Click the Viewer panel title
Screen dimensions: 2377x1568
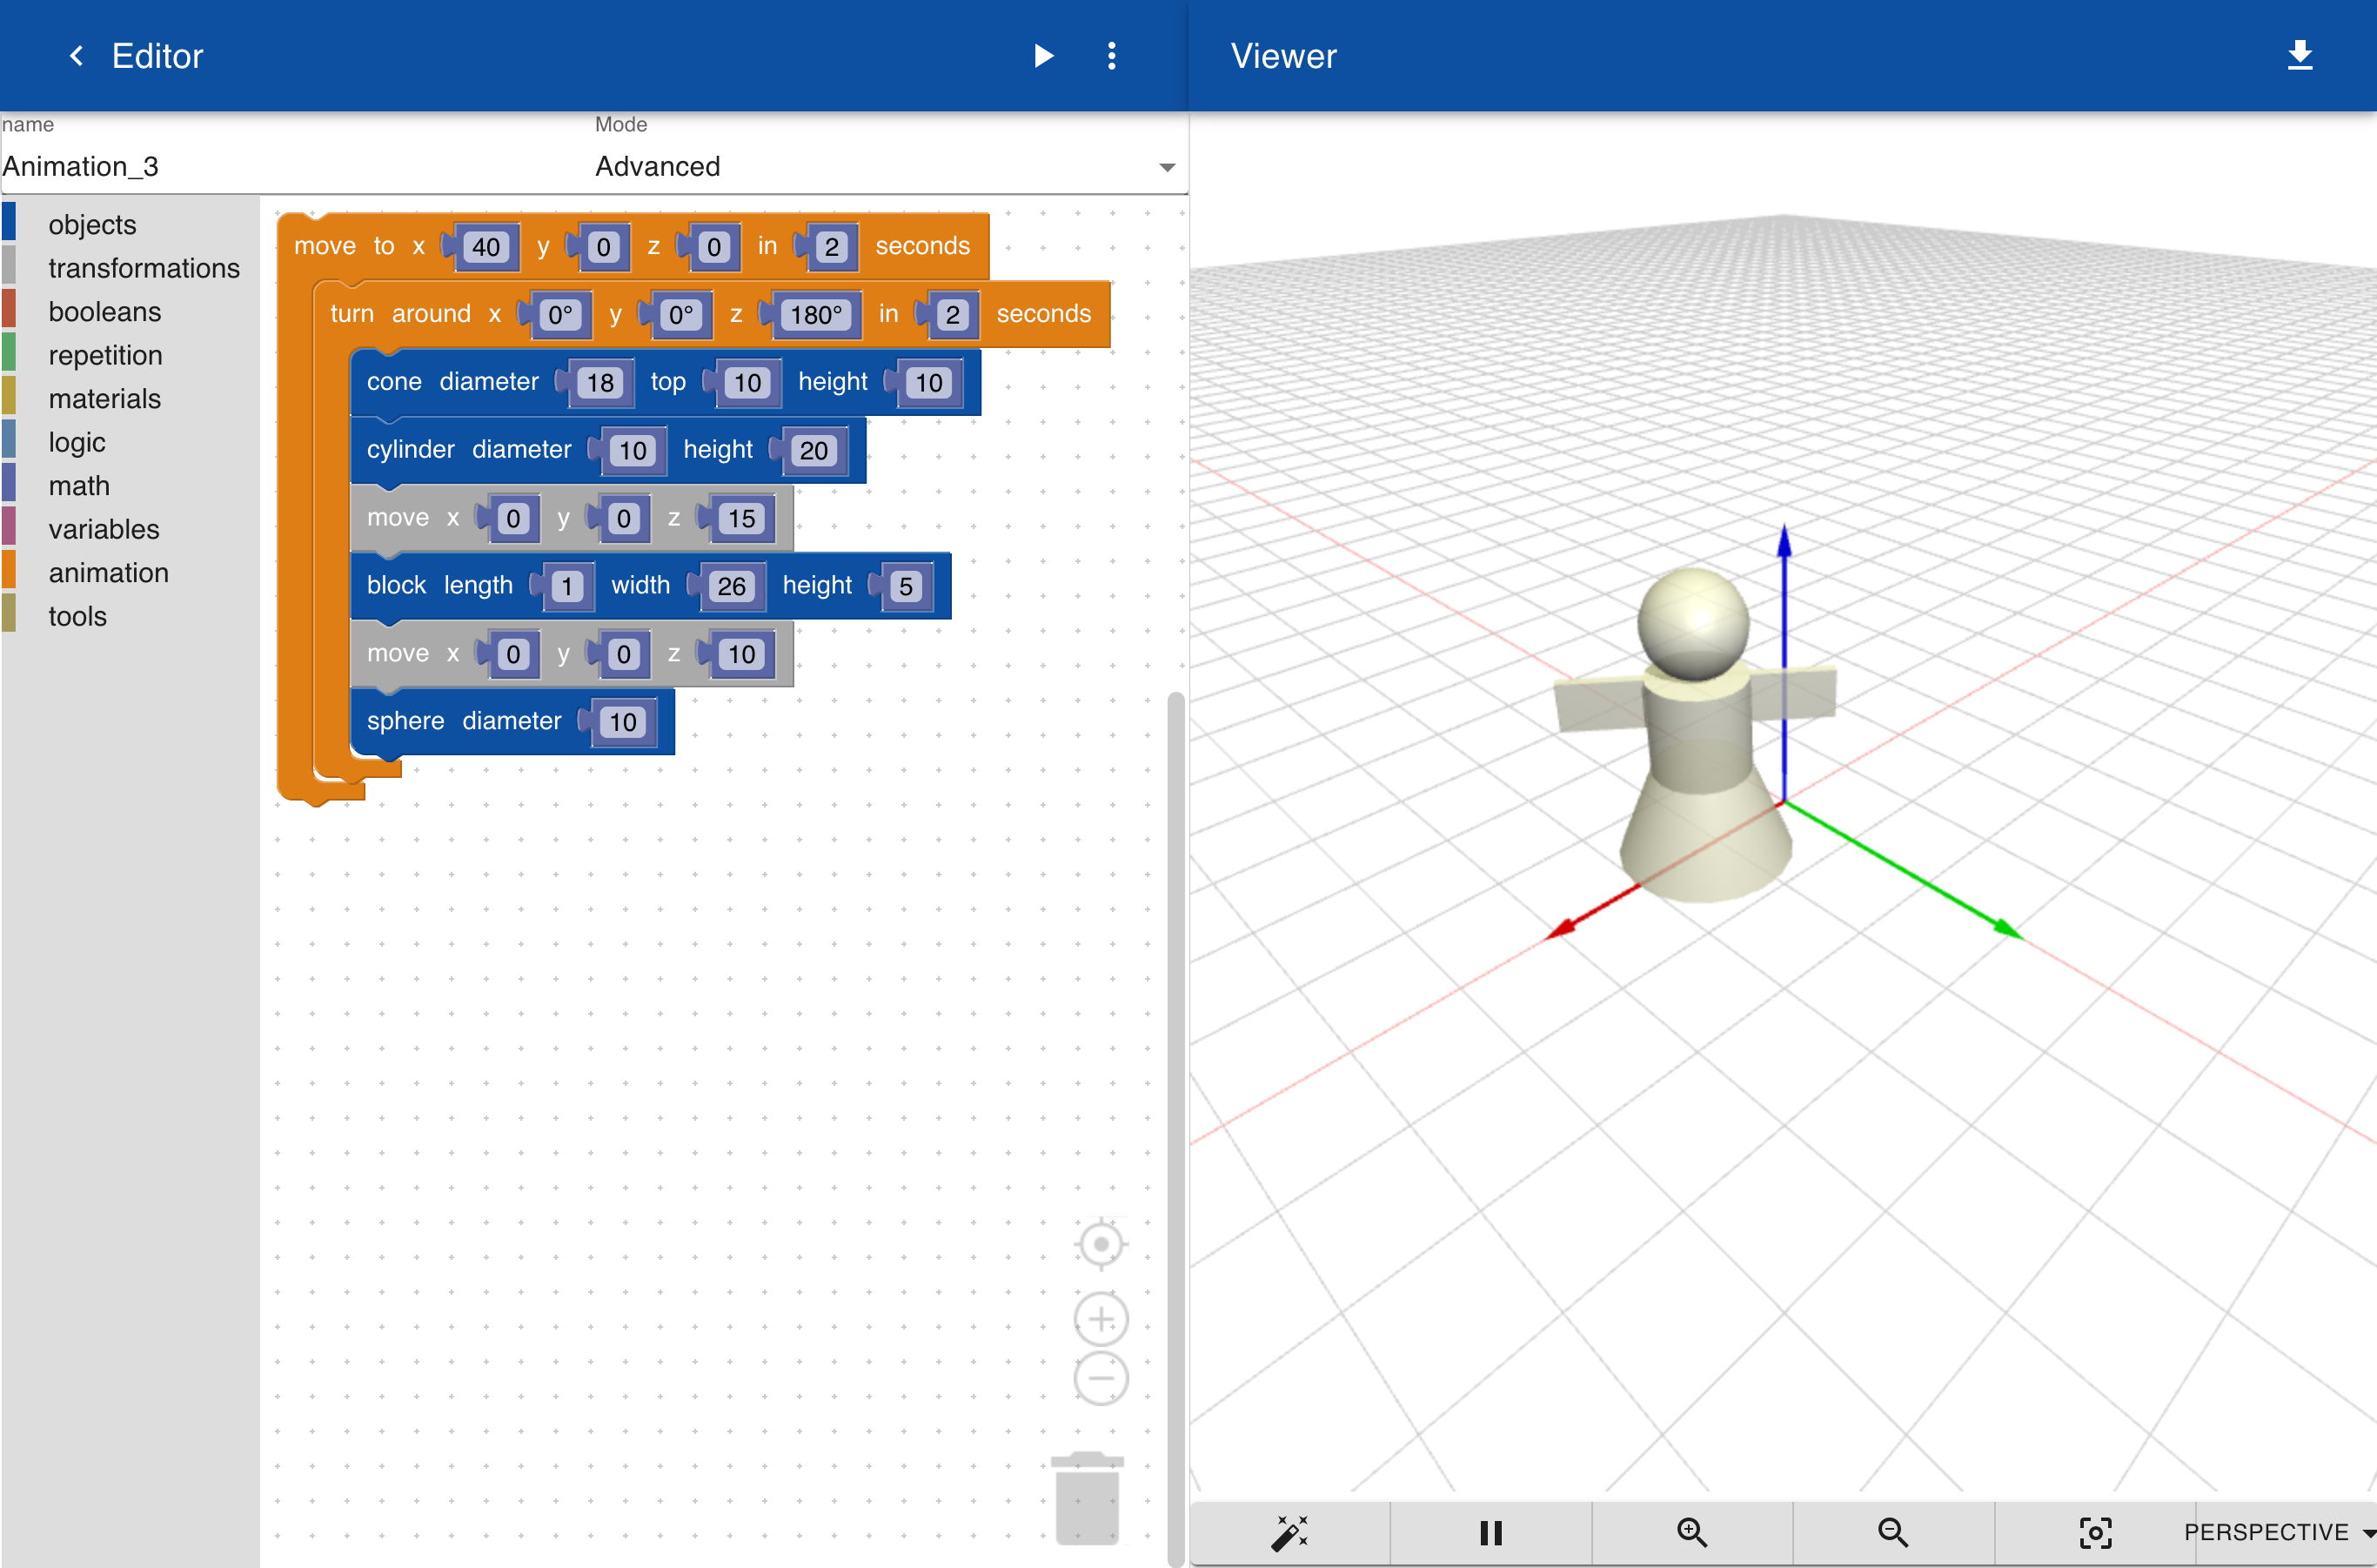[1283, 56]
